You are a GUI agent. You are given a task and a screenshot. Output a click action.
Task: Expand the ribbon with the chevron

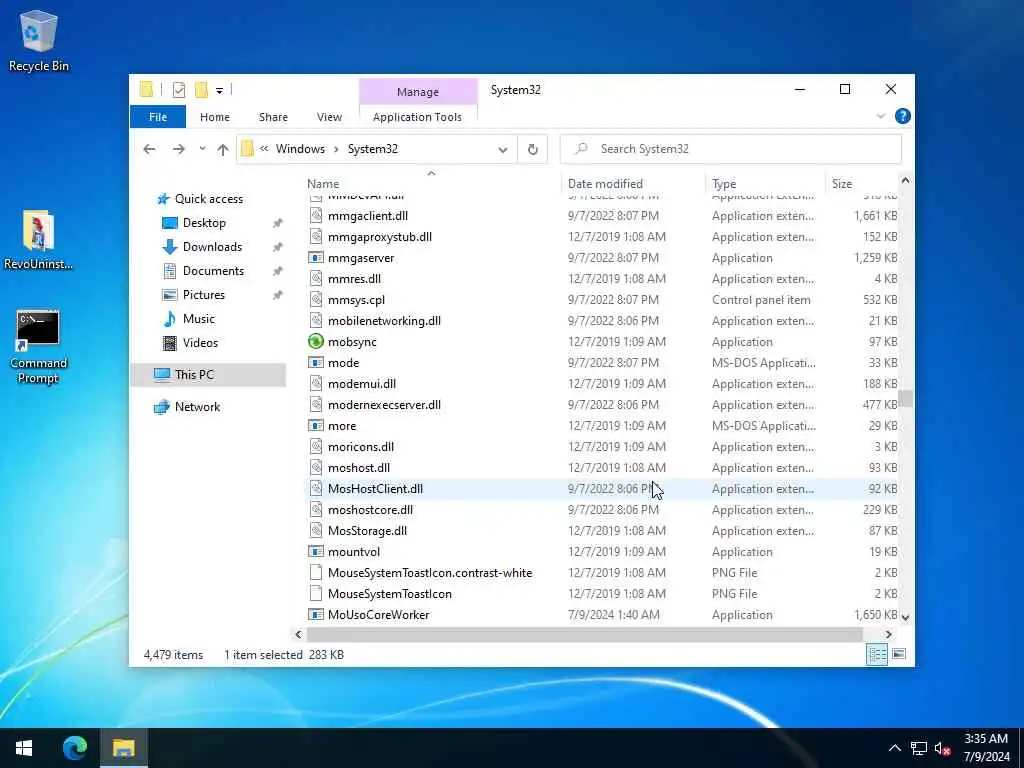click(x=880, y=116)
